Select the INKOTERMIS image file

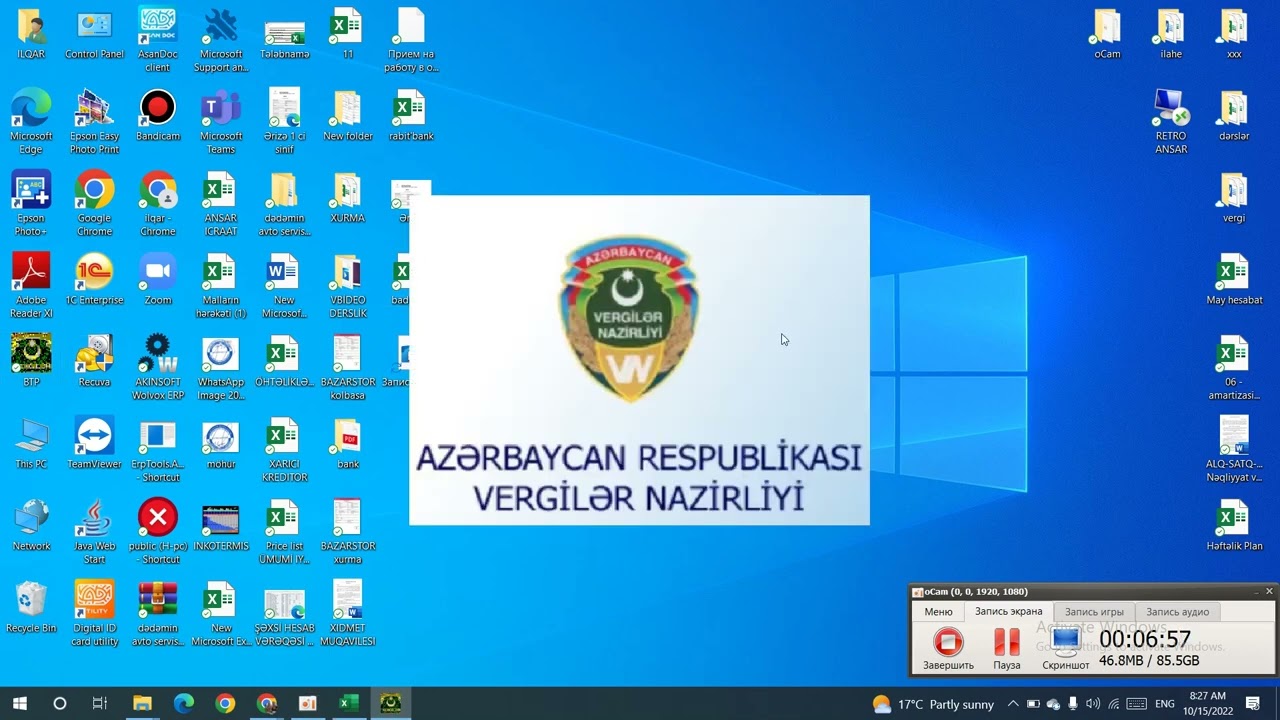[221, 526]
